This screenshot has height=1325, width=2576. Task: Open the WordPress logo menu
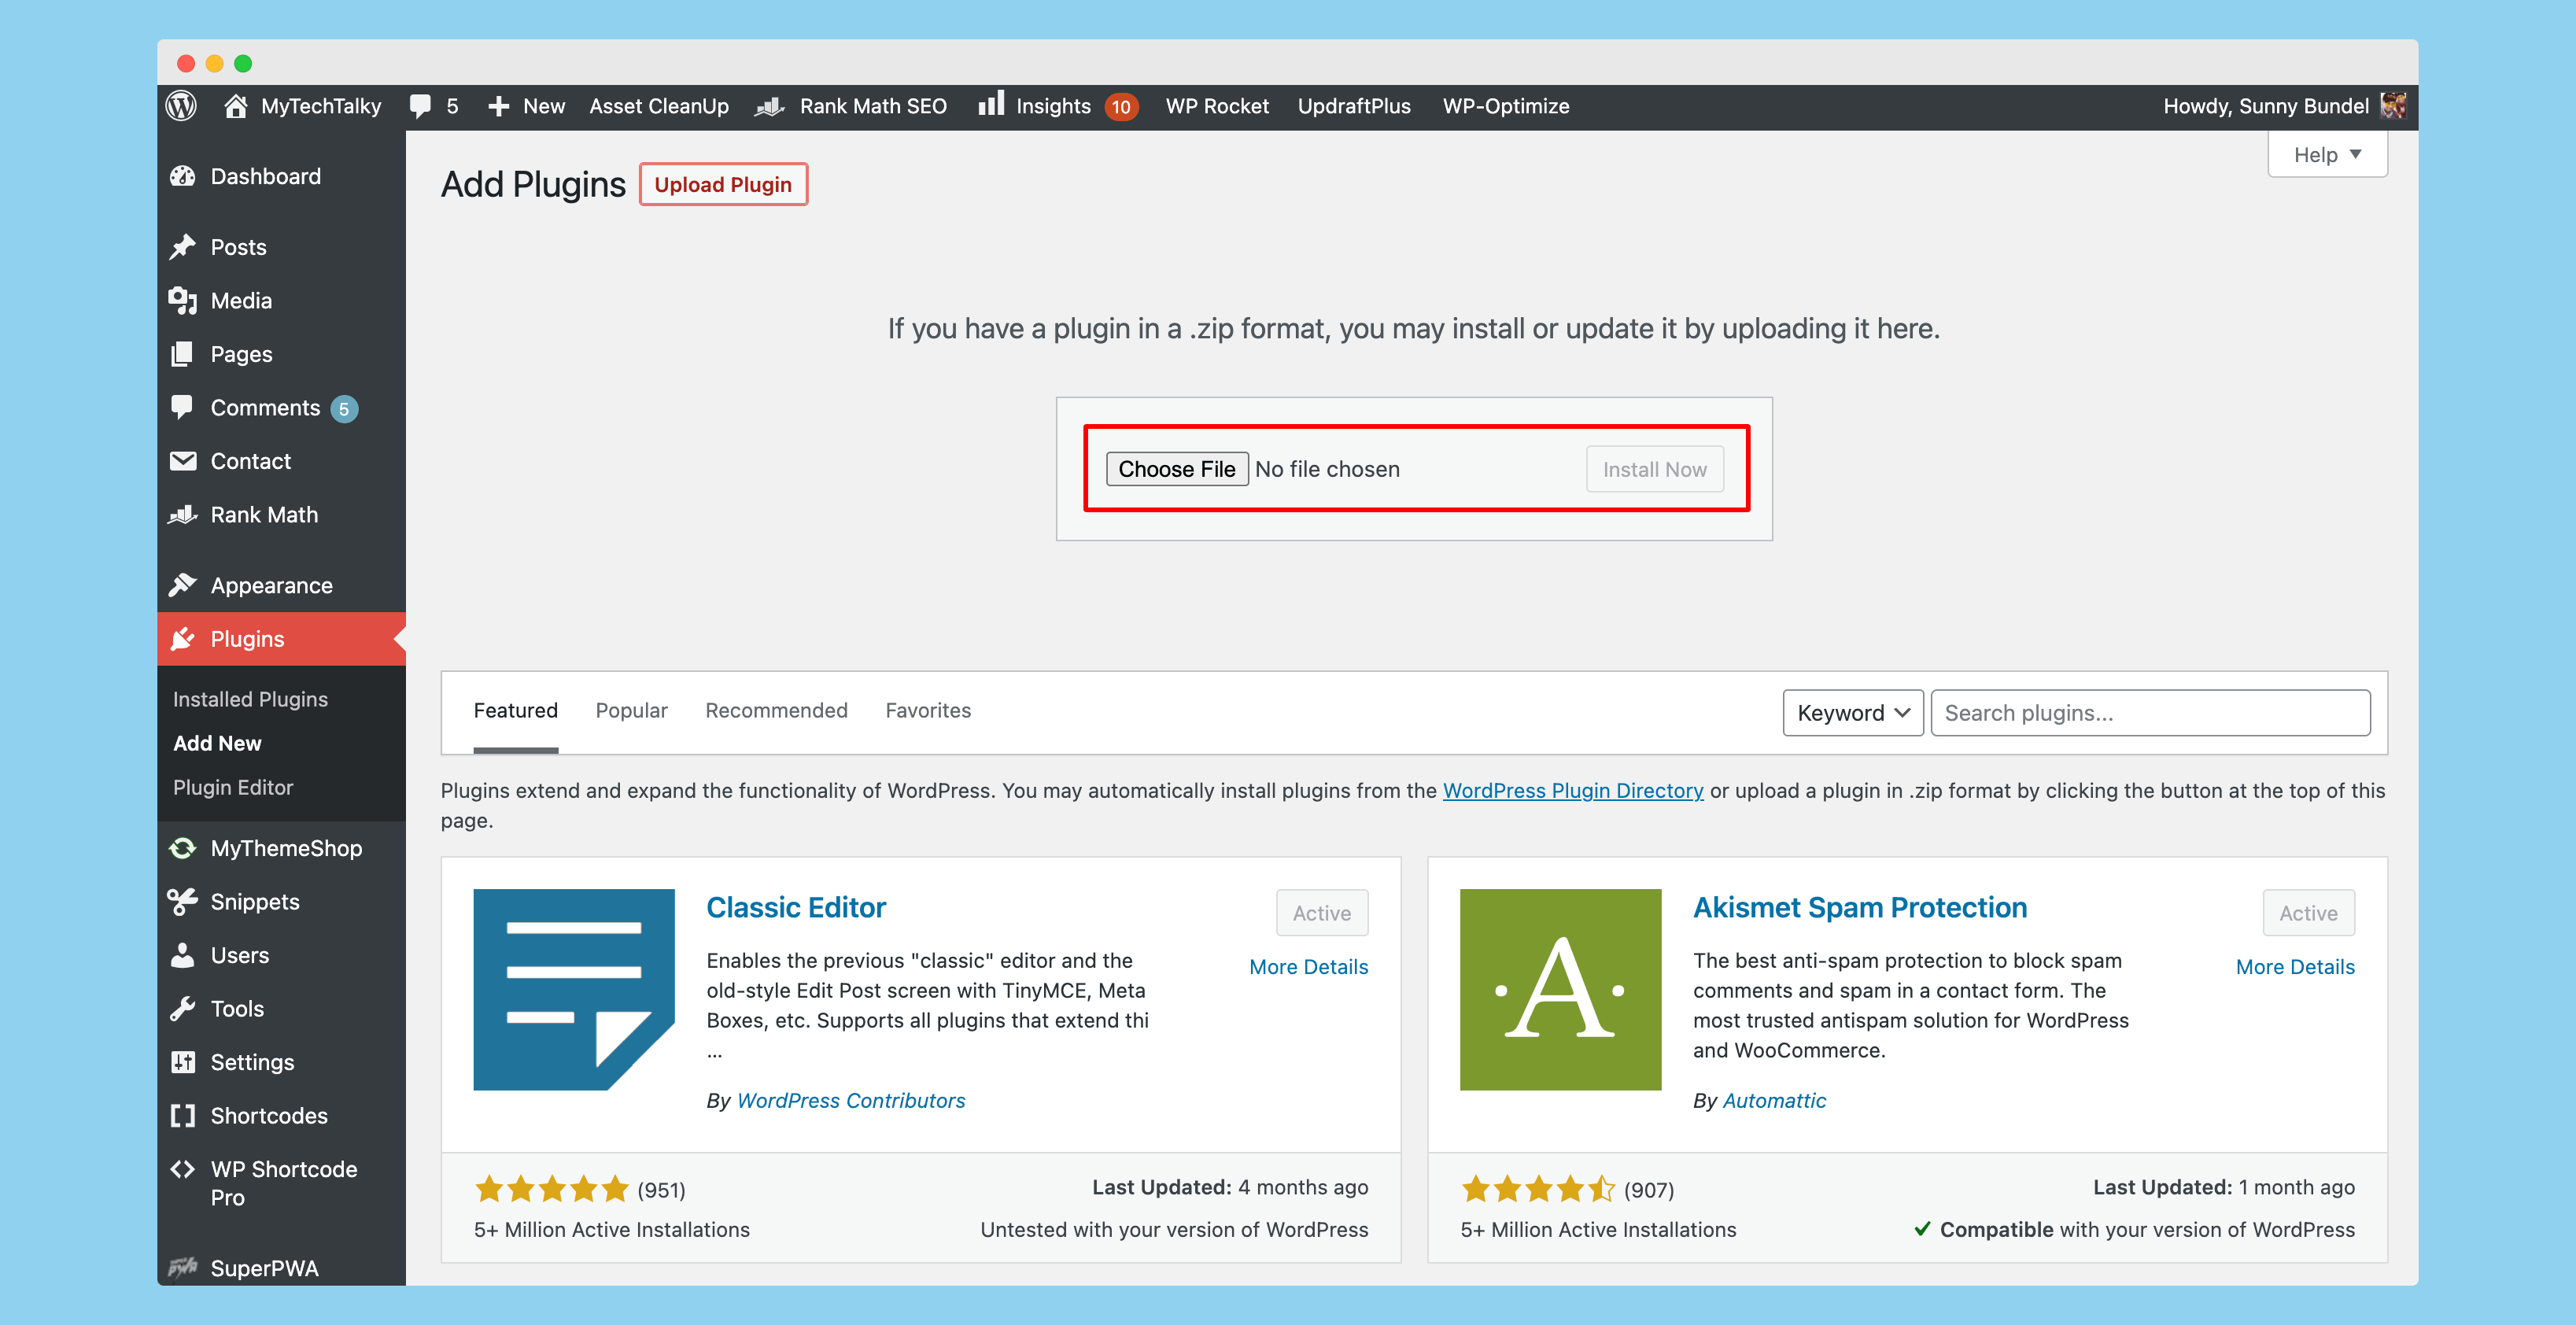(181, 106)
